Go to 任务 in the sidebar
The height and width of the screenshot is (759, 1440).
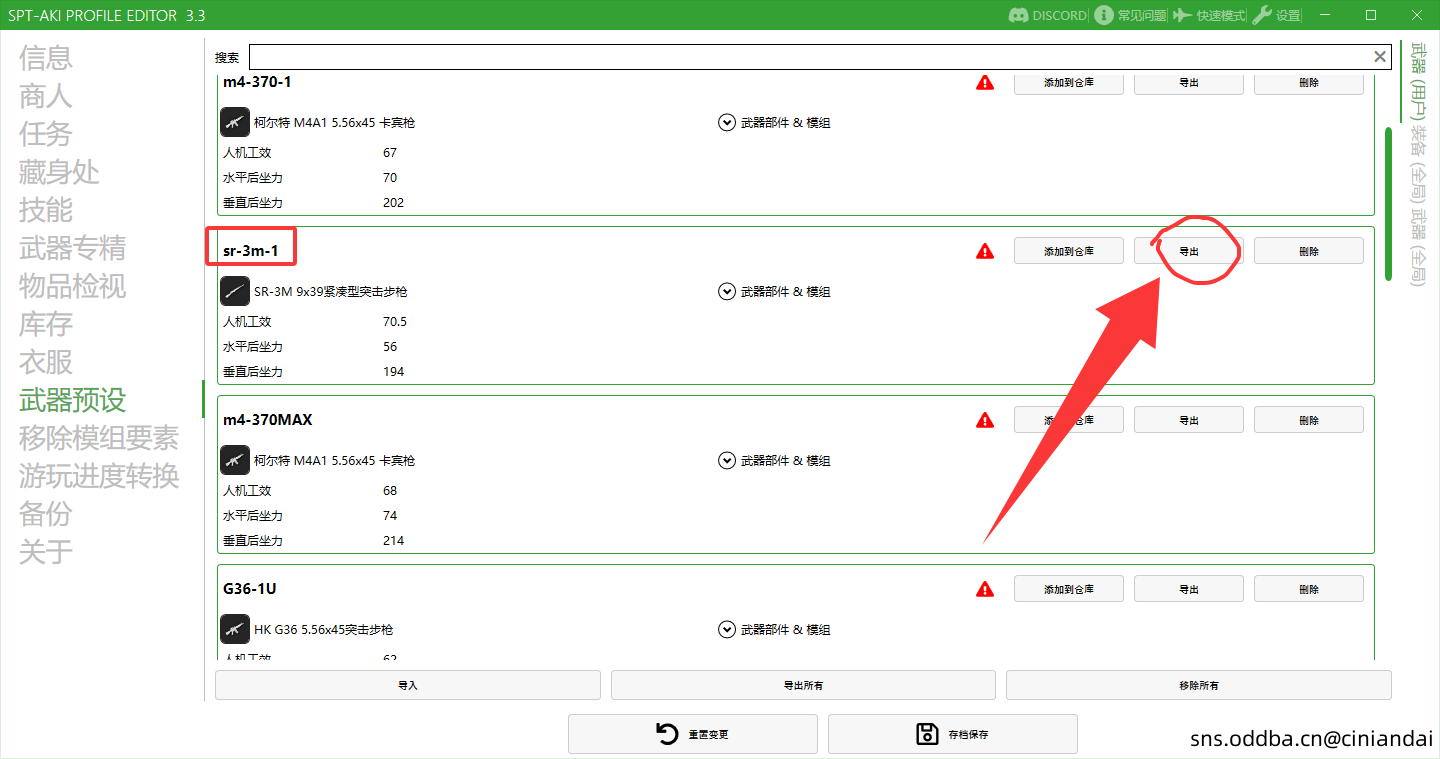tap(46, 134)
